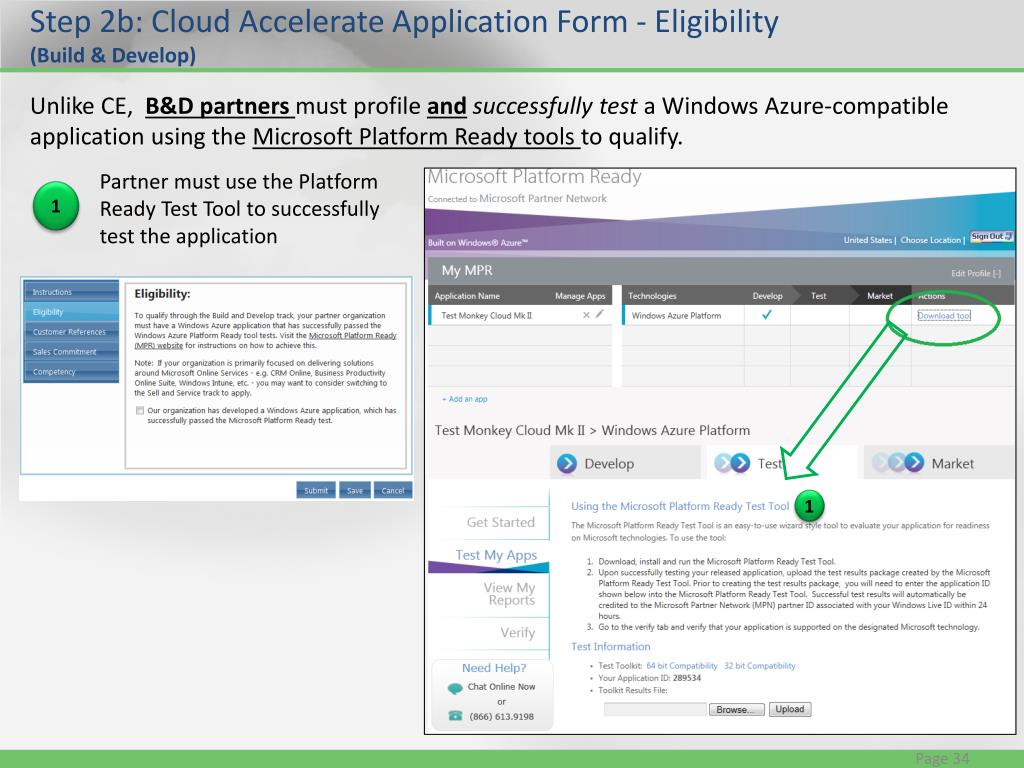
Task: Click the Application ID 289534 value
Action: coord(686,678)
